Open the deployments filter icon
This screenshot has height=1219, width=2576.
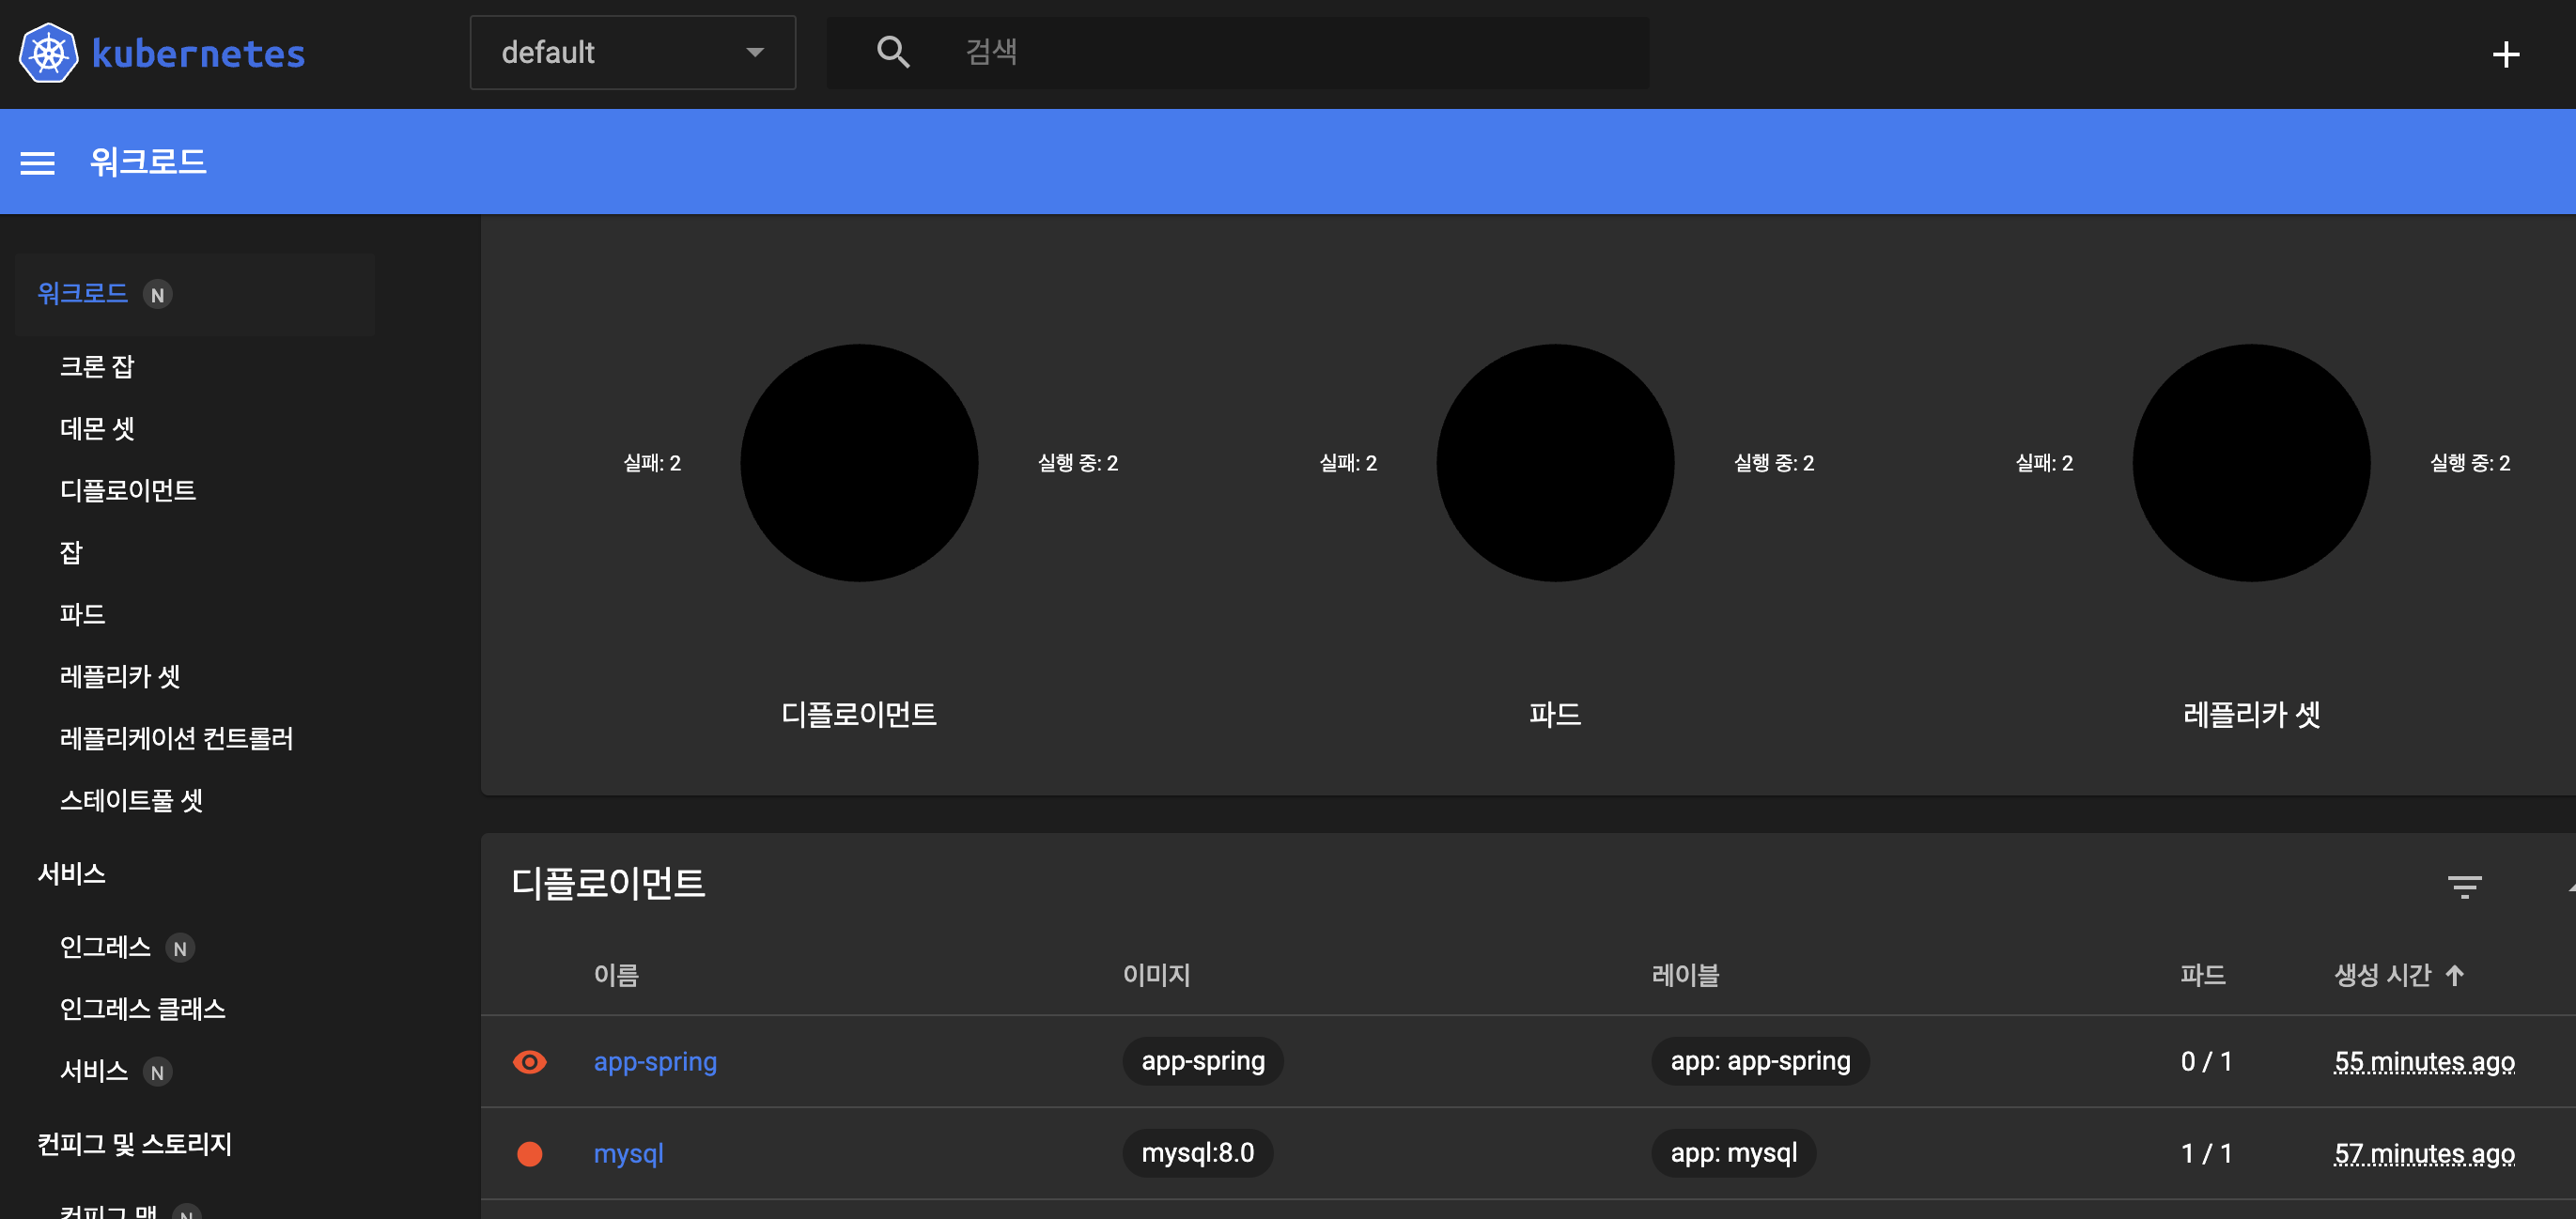[2463, 886]
